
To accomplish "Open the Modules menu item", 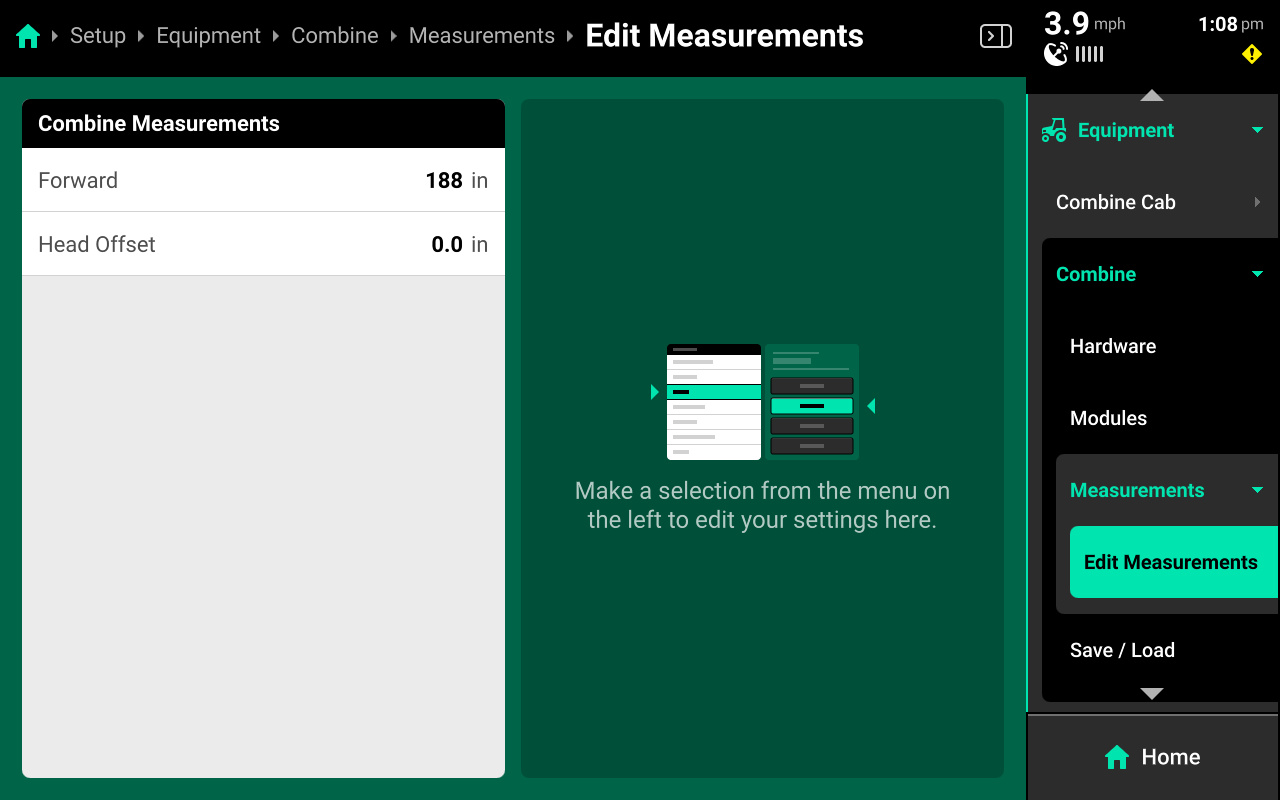I will [1108, 419].
